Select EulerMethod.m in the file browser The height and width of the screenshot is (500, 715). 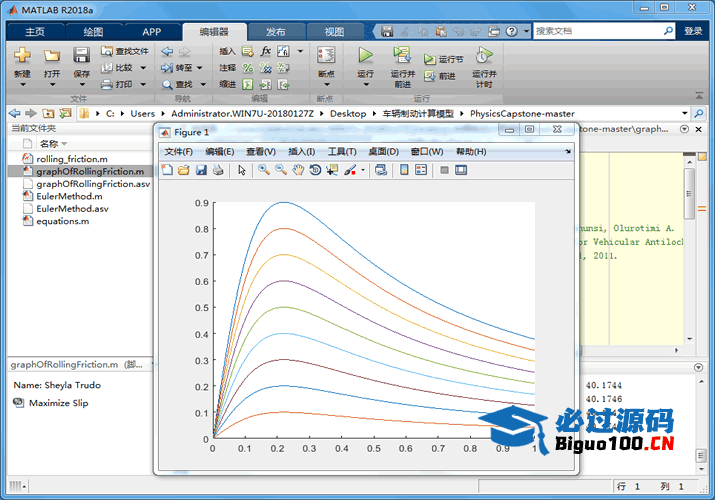point(63,196)
